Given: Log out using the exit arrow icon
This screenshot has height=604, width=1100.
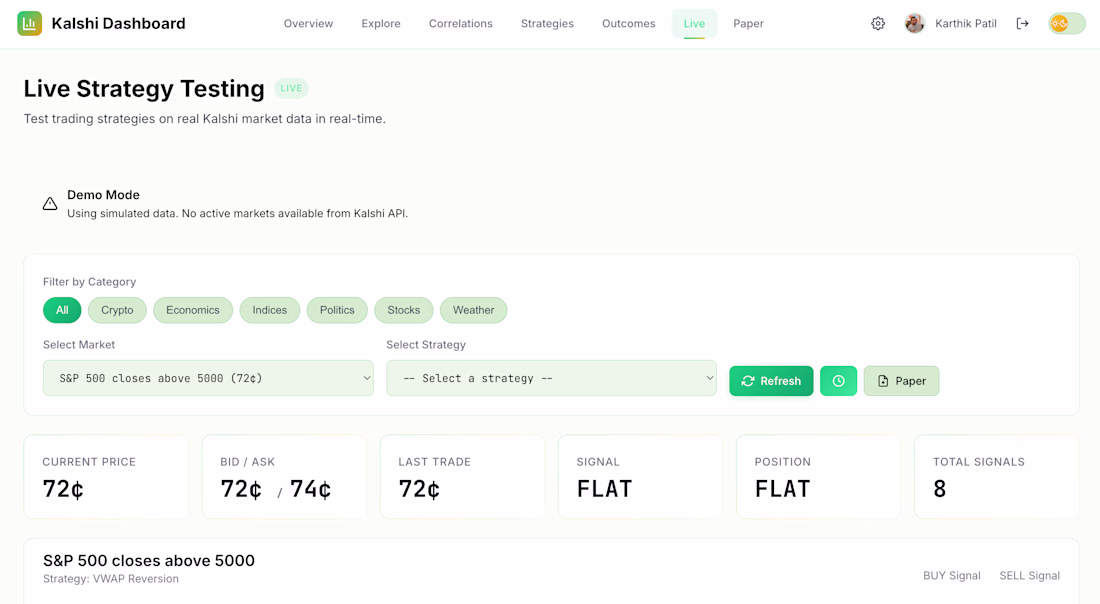Looking at the screenshot, I should click(x=1022, y=24).
